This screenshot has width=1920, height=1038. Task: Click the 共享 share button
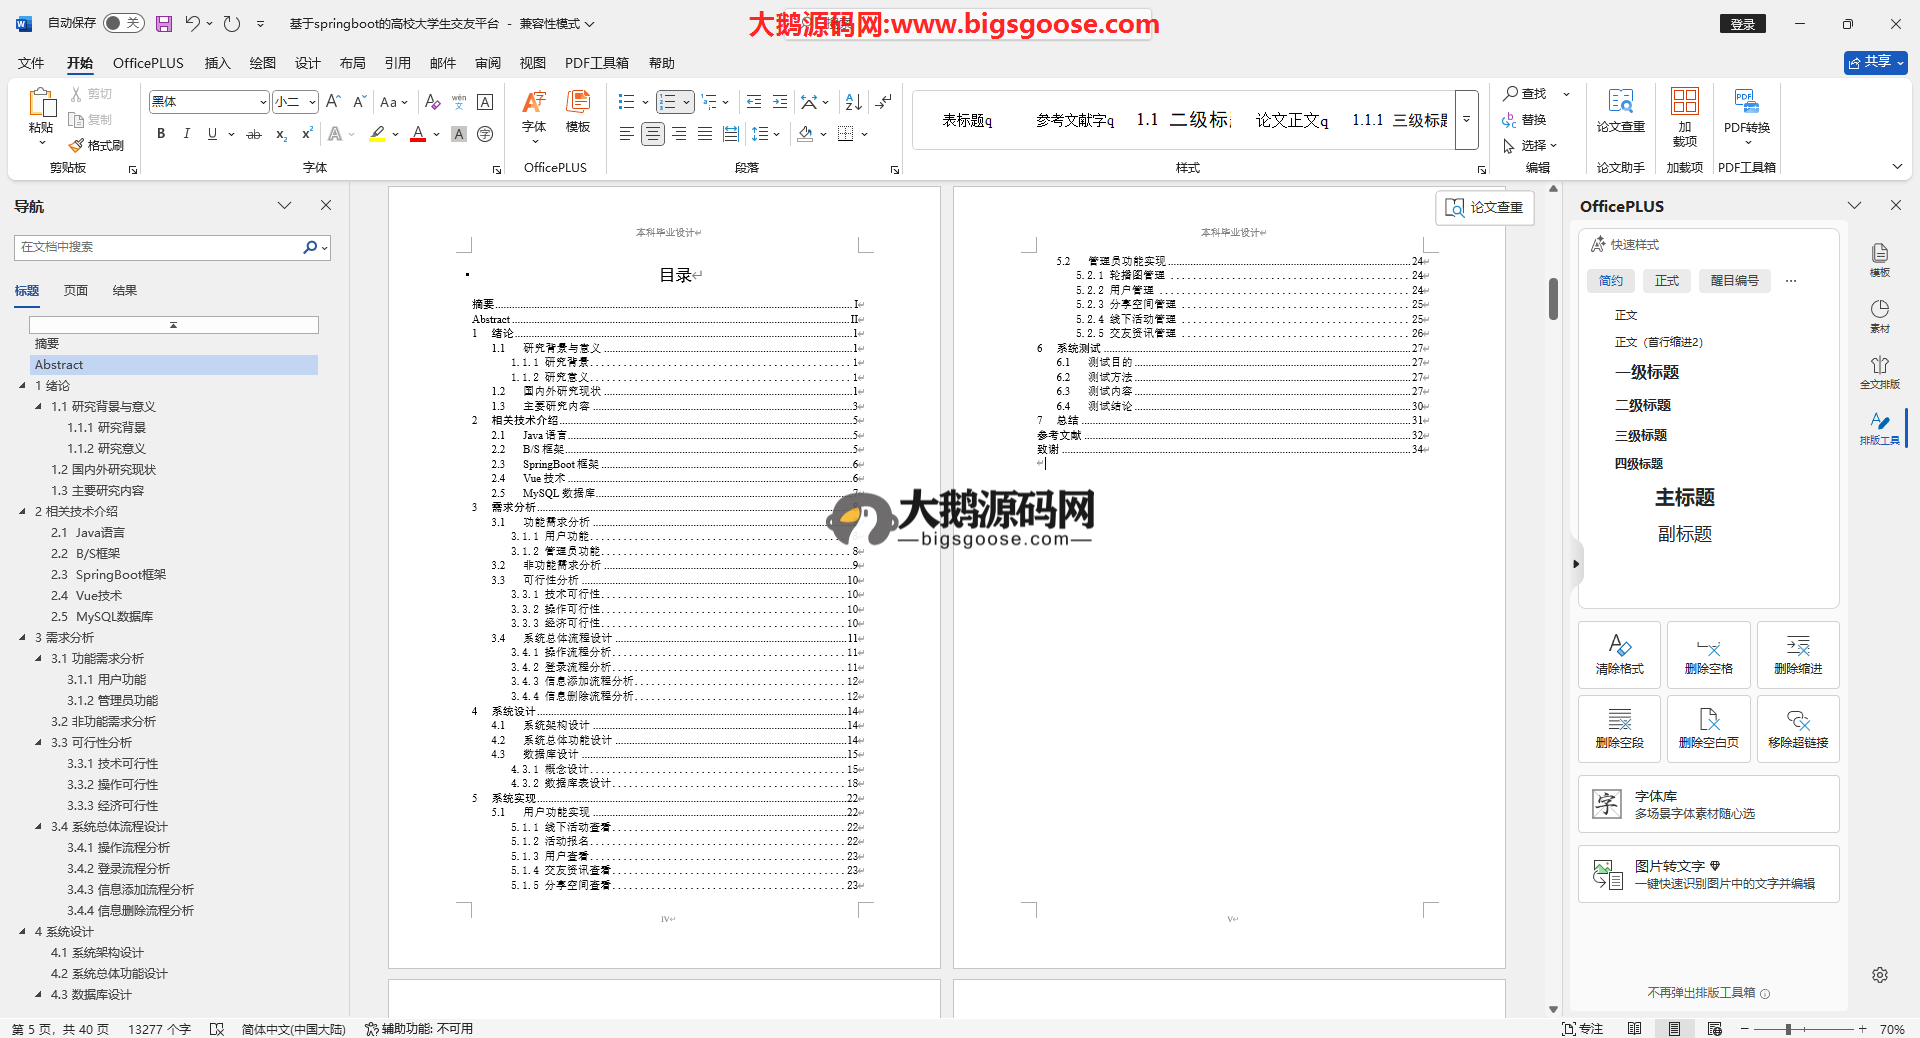click(x=1875, y=62)
